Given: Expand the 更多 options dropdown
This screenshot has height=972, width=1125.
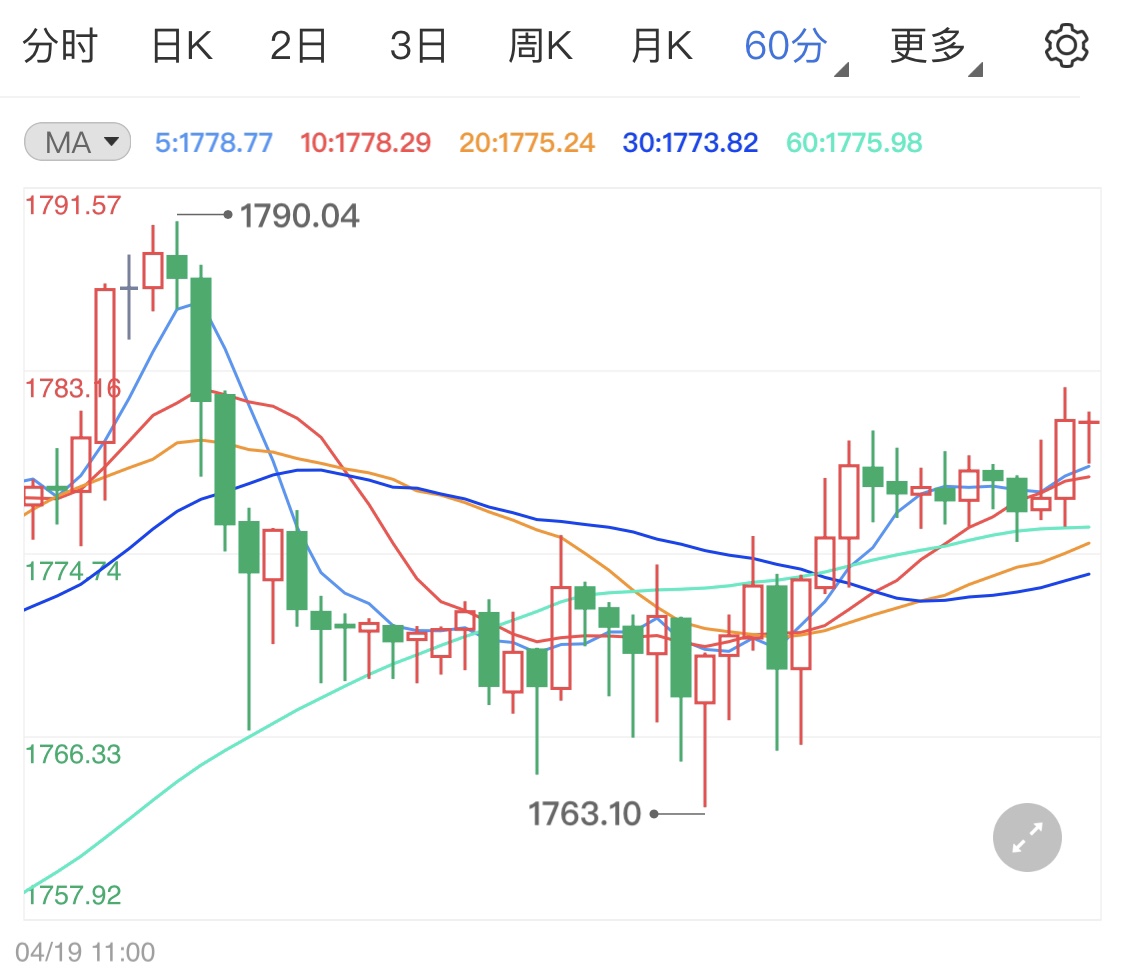Looking at the screenshot, I should pos(936,49).
